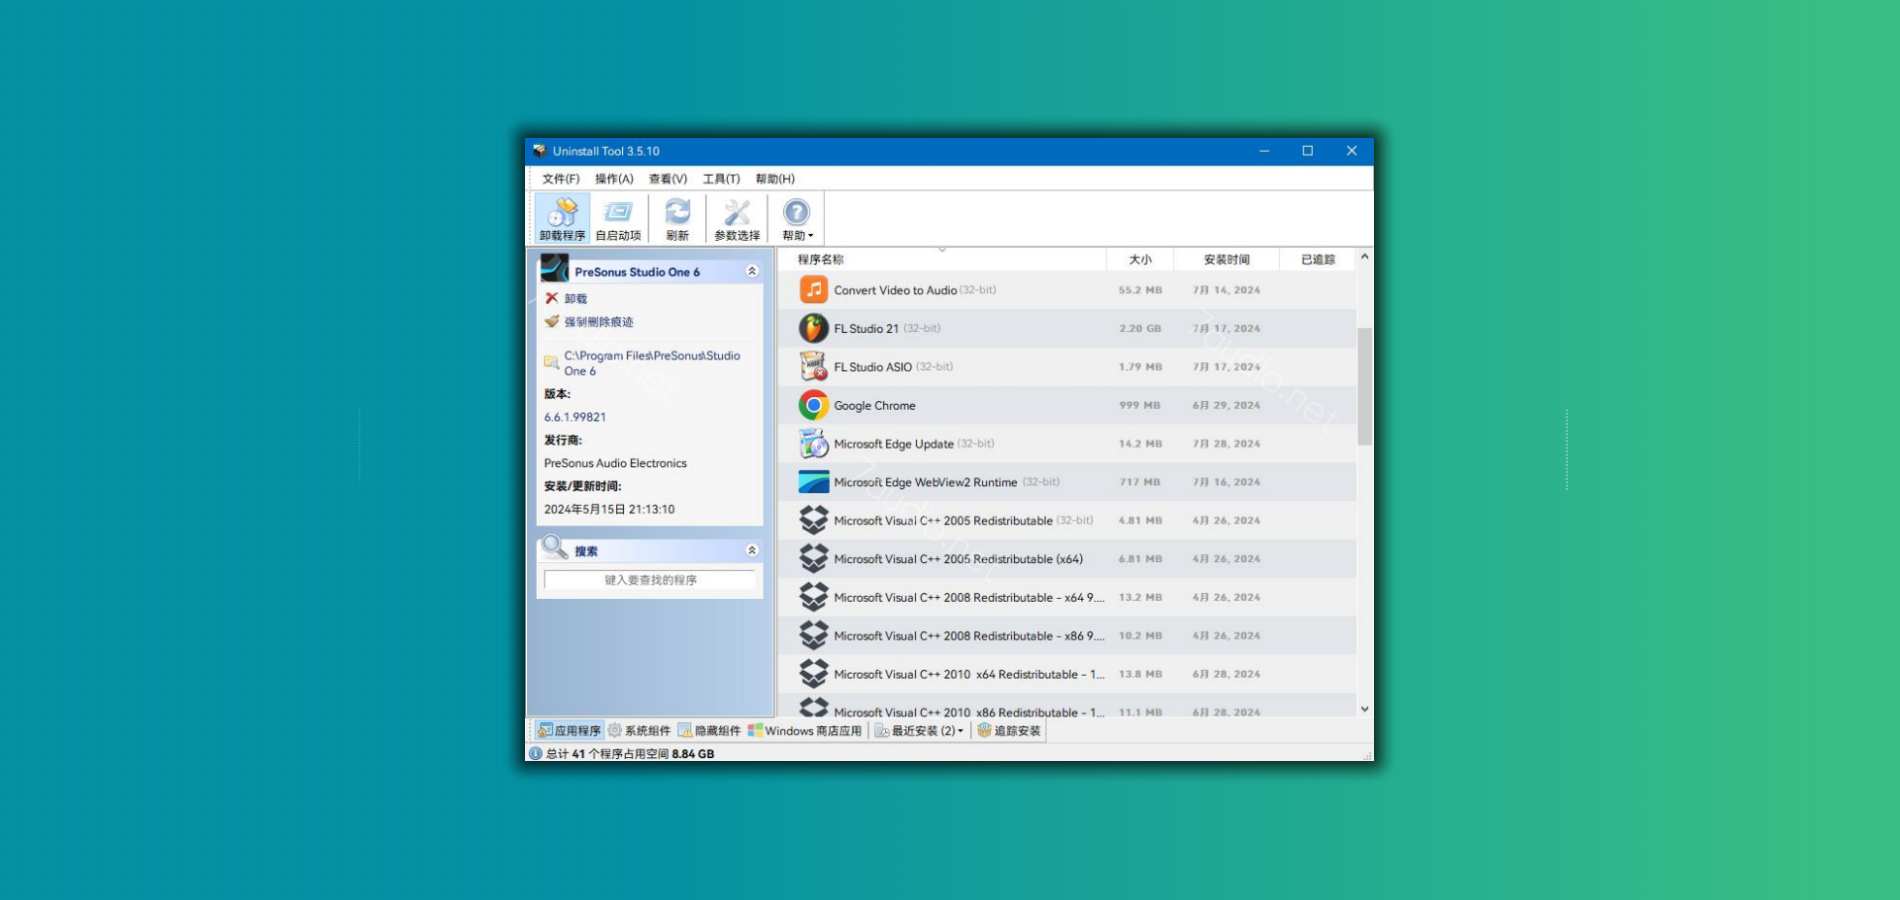Screen dimensions: 1900x900
Task: Click the 999 MB size cell
Action: 1140,406
